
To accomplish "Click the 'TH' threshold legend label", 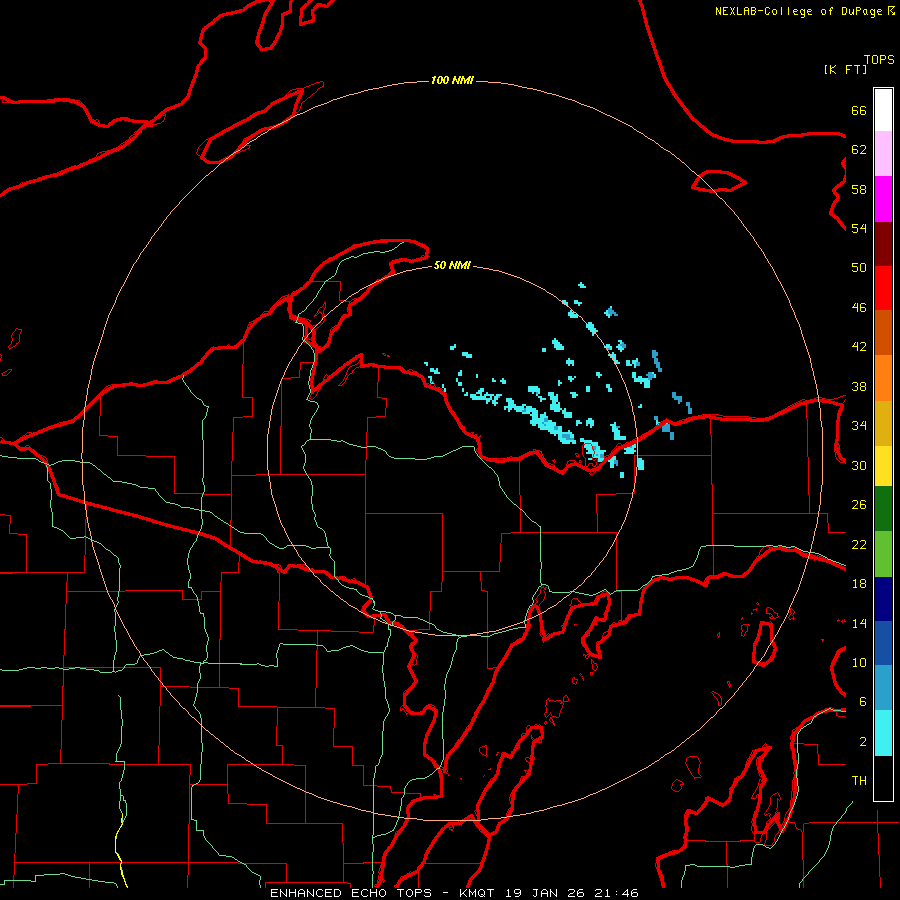I will (x=859, y=781).
